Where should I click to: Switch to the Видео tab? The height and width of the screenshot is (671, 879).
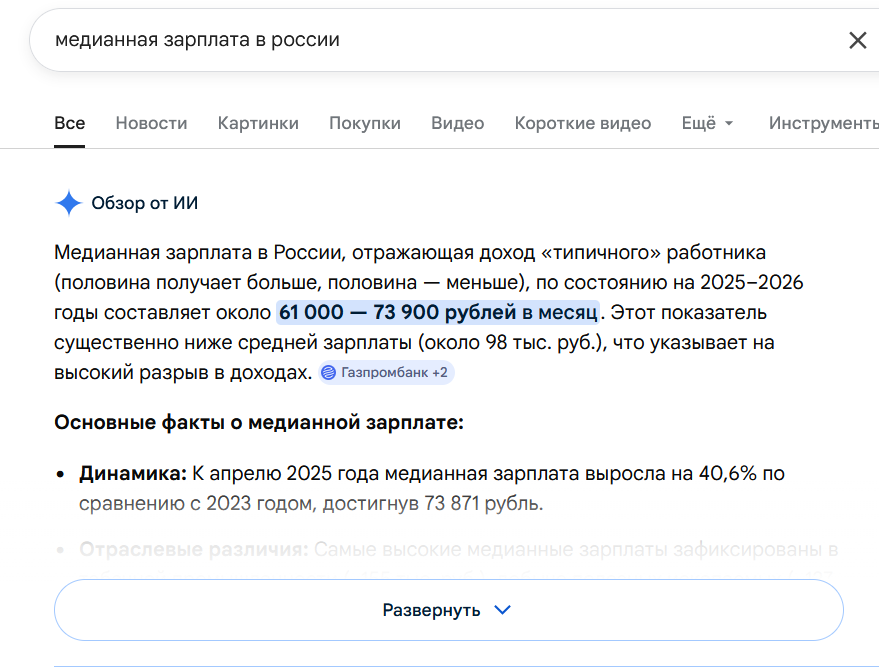pos(457,123)
